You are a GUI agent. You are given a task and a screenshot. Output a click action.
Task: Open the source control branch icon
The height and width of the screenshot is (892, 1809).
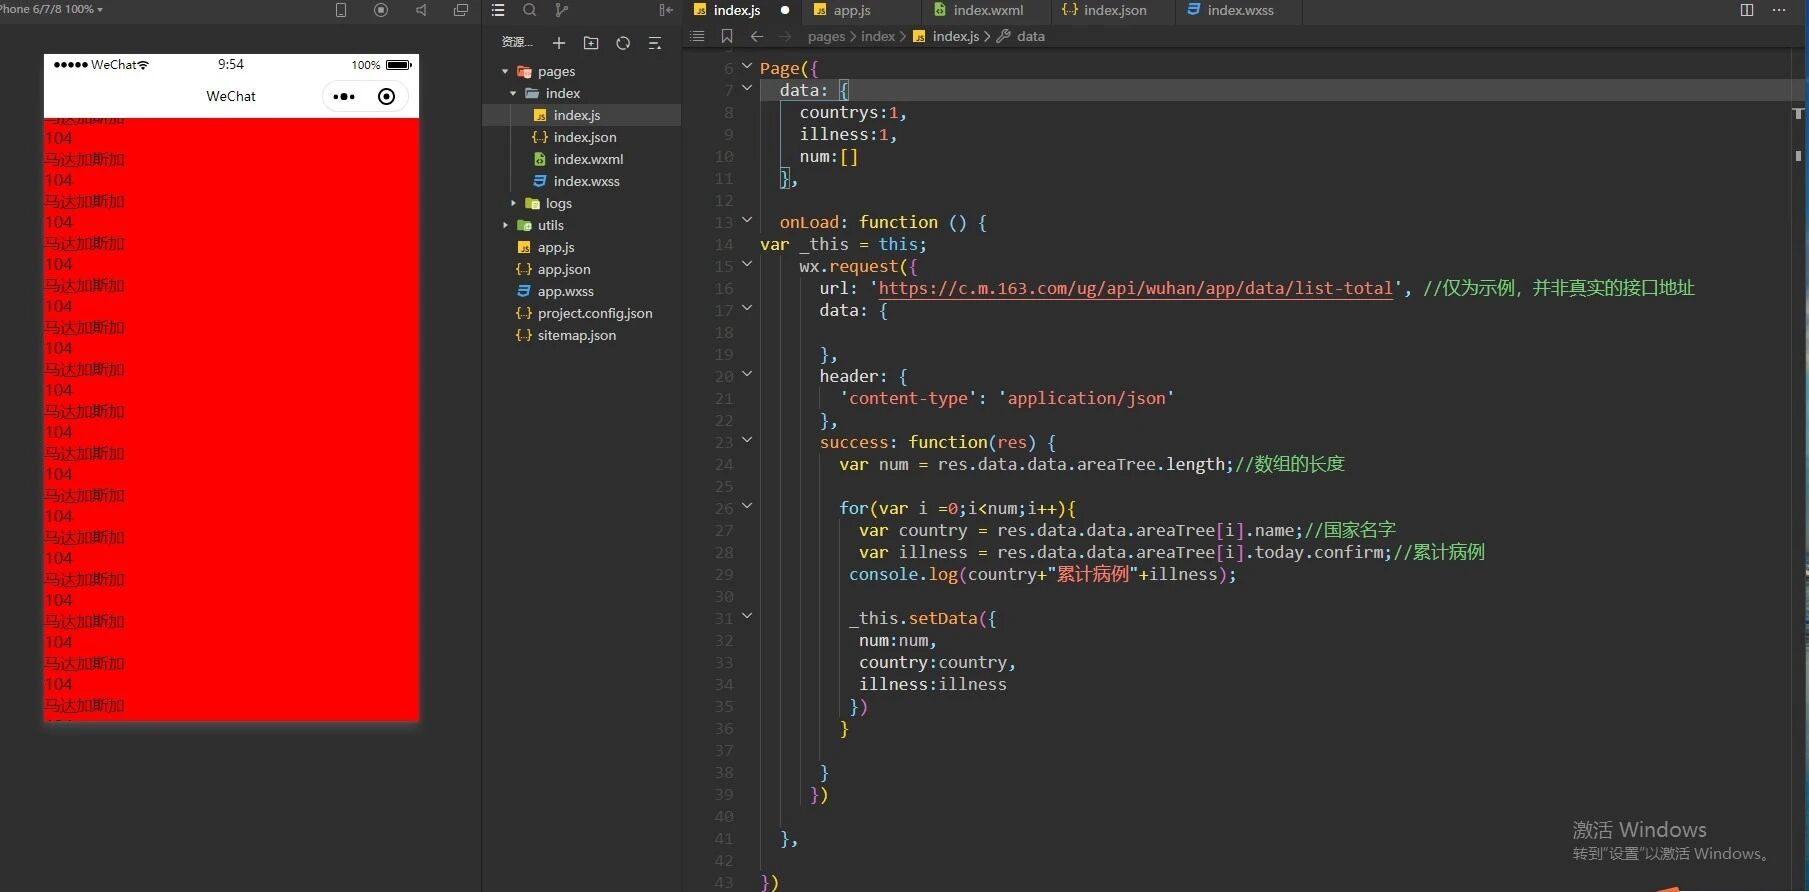point(562,10)
